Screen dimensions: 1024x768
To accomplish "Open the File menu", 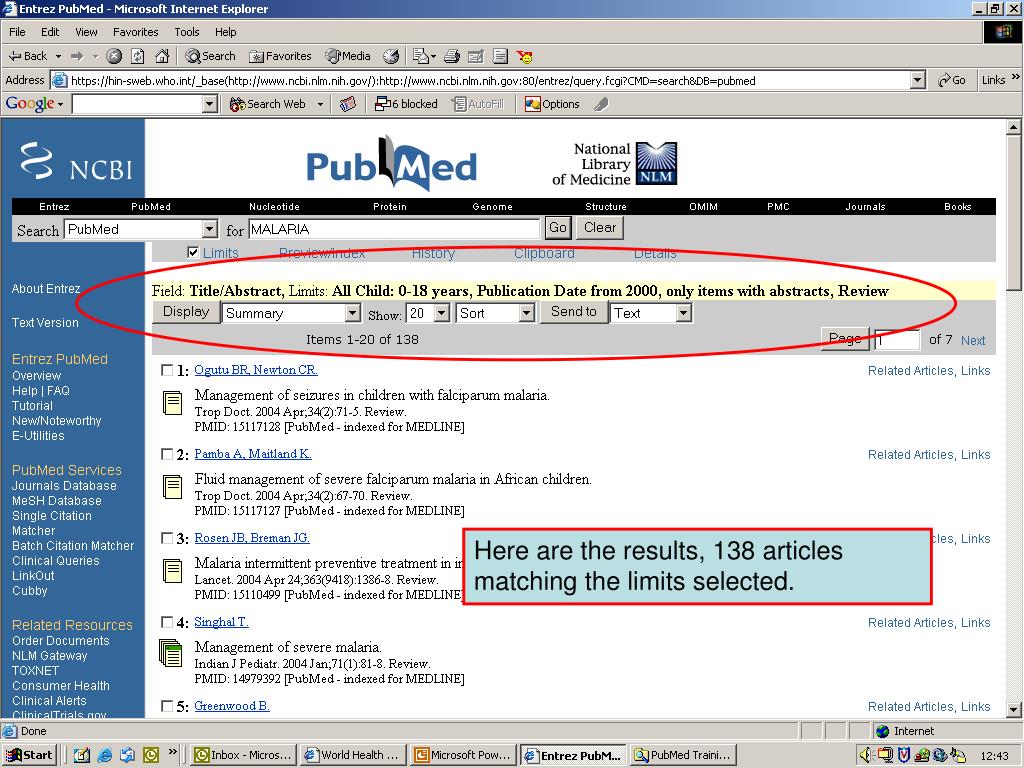I will 17,32.
